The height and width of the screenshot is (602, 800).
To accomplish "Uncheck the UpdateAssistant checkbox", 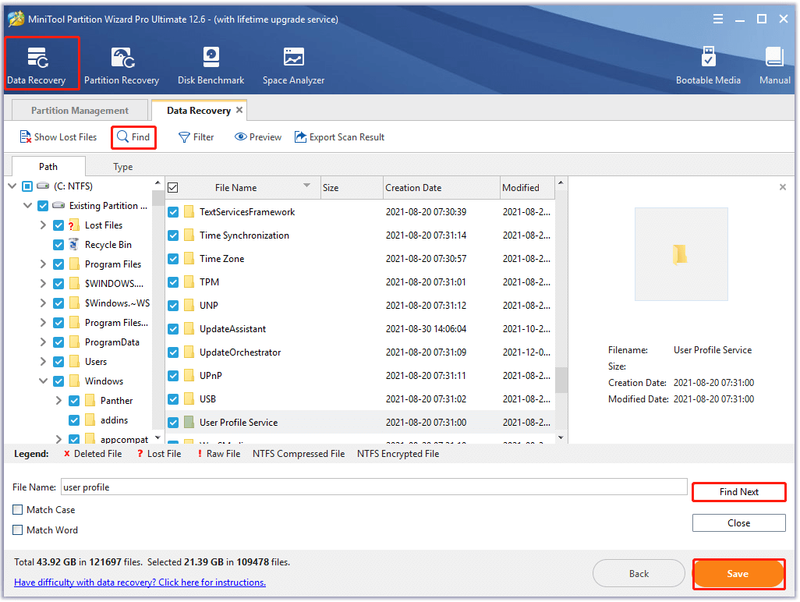I will point(173,329).
